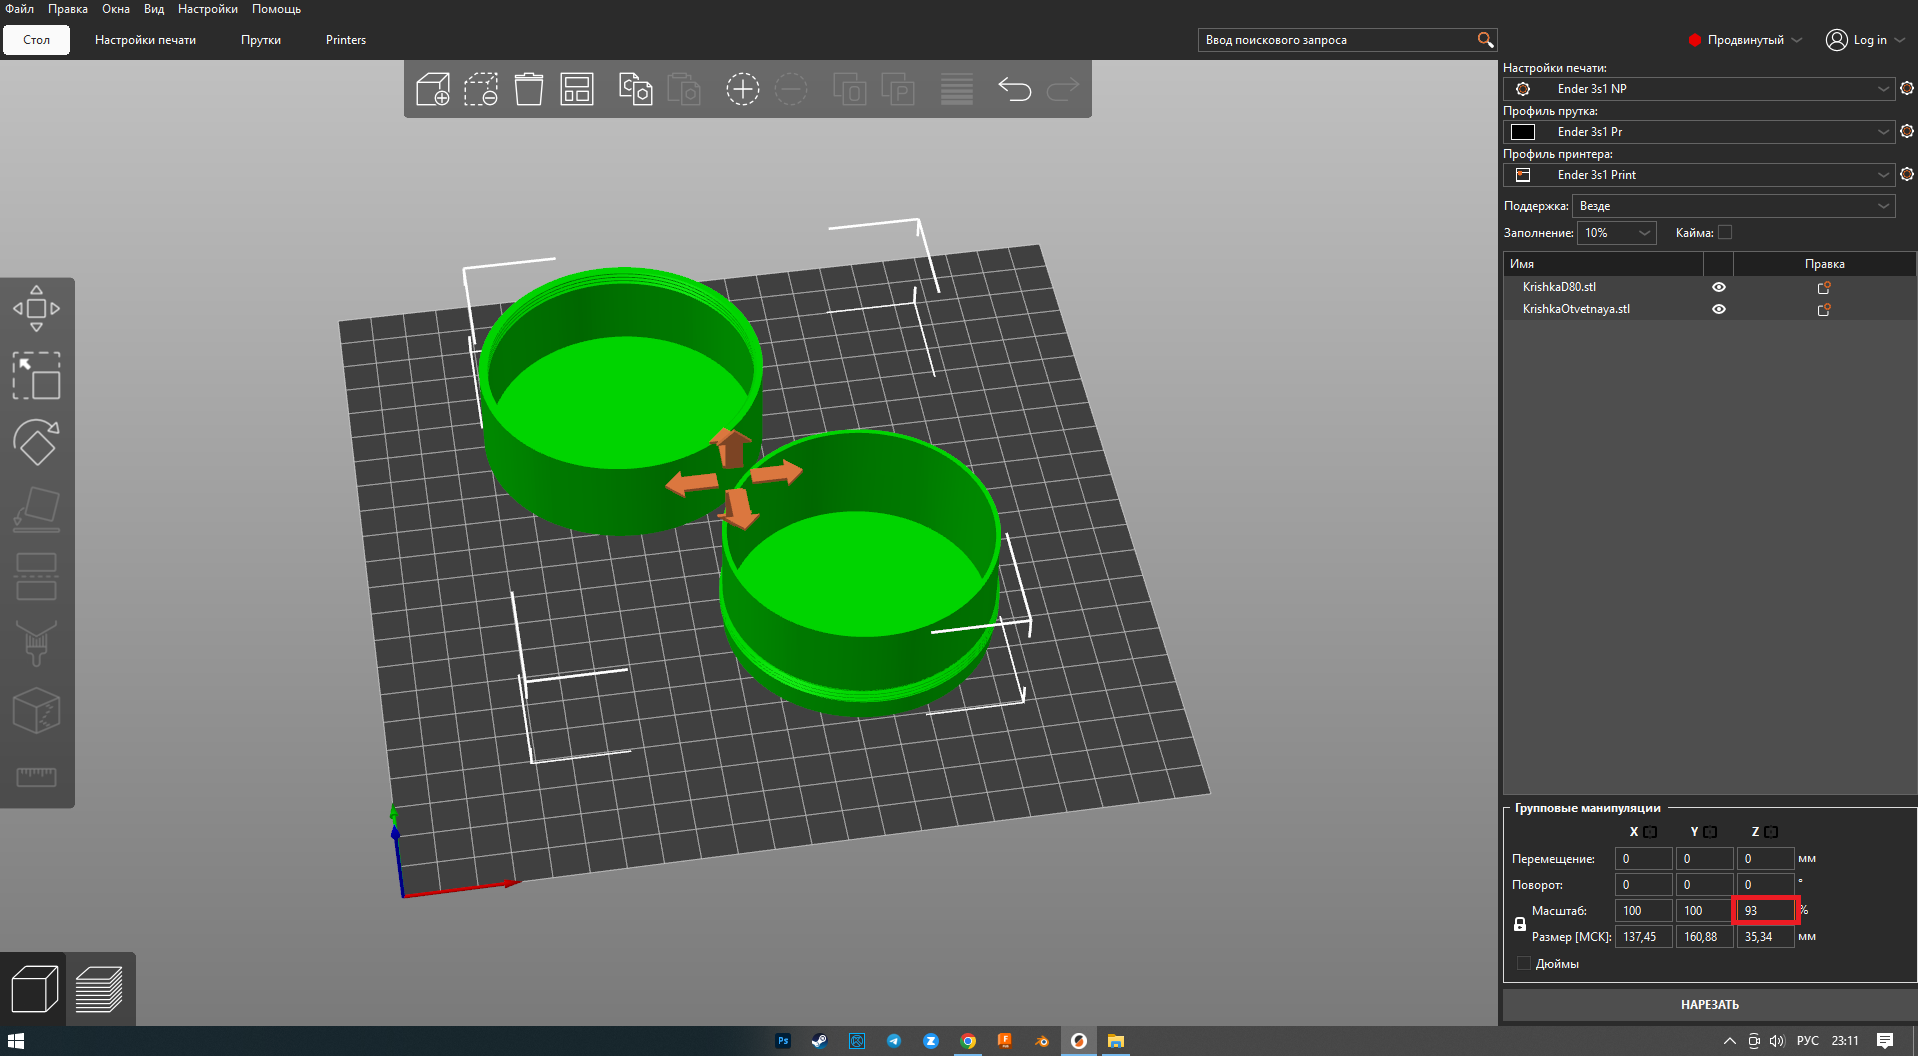The height and width of the screenshot is (1056, 1918).
Task: Open print settings gear for Ender 3s1 NP
Action: coord(1907,89)
